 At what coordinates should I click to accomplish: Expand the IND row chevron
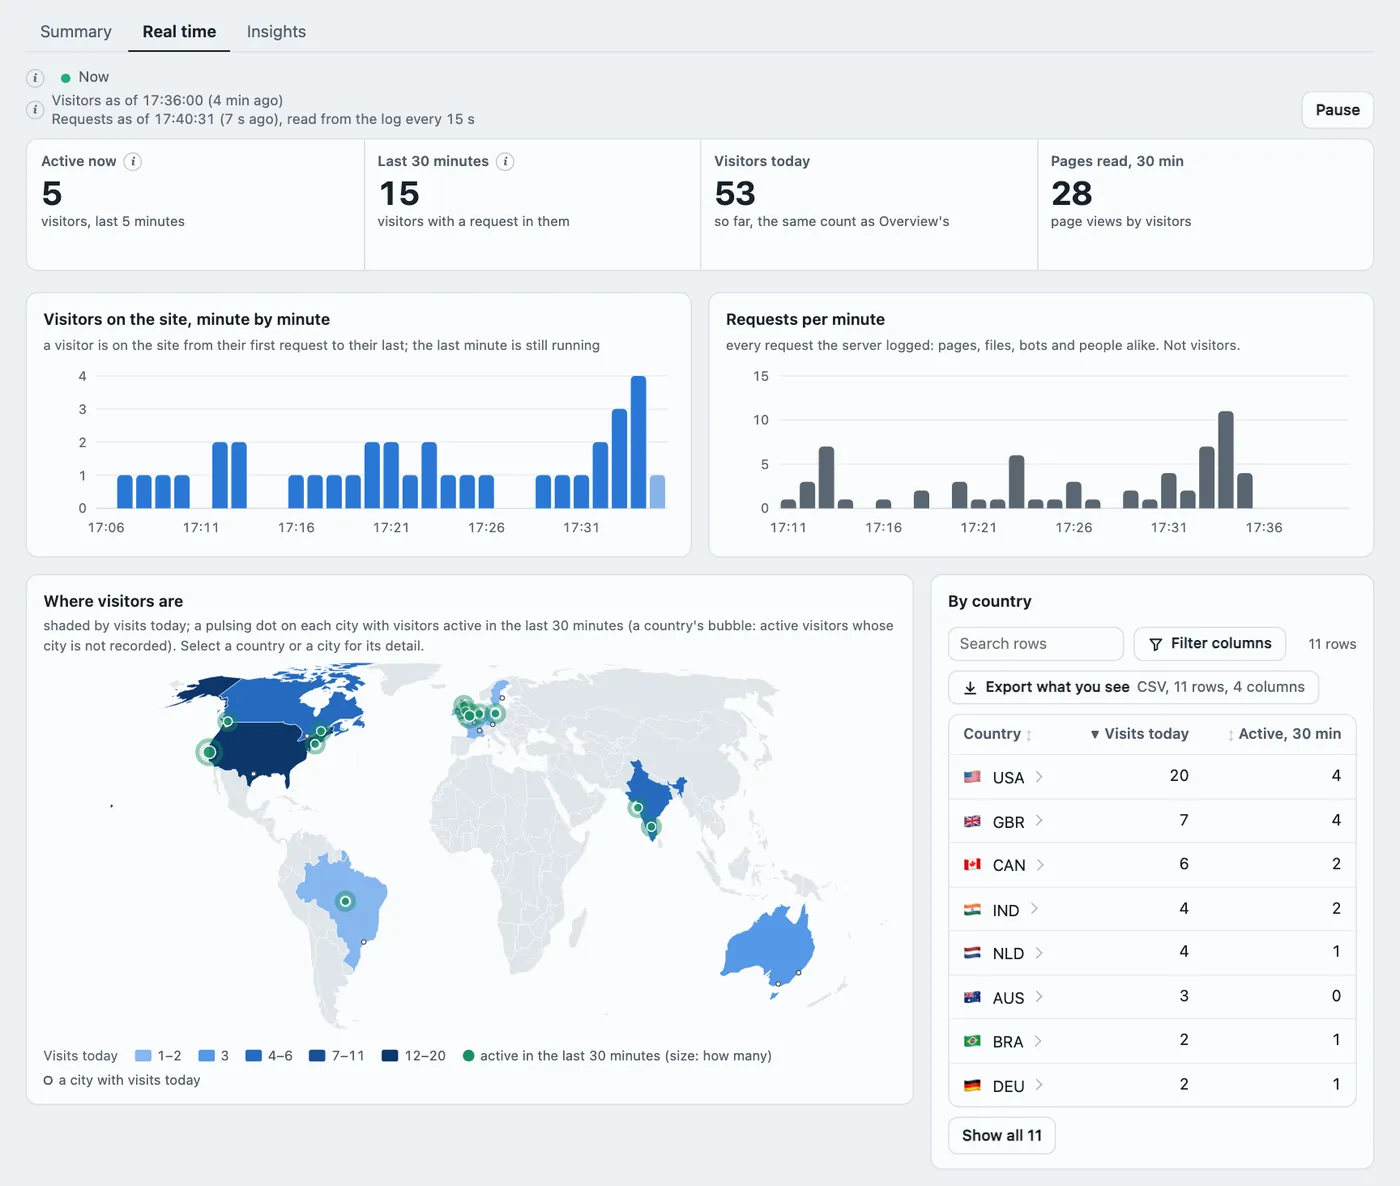click(1034, 909)
